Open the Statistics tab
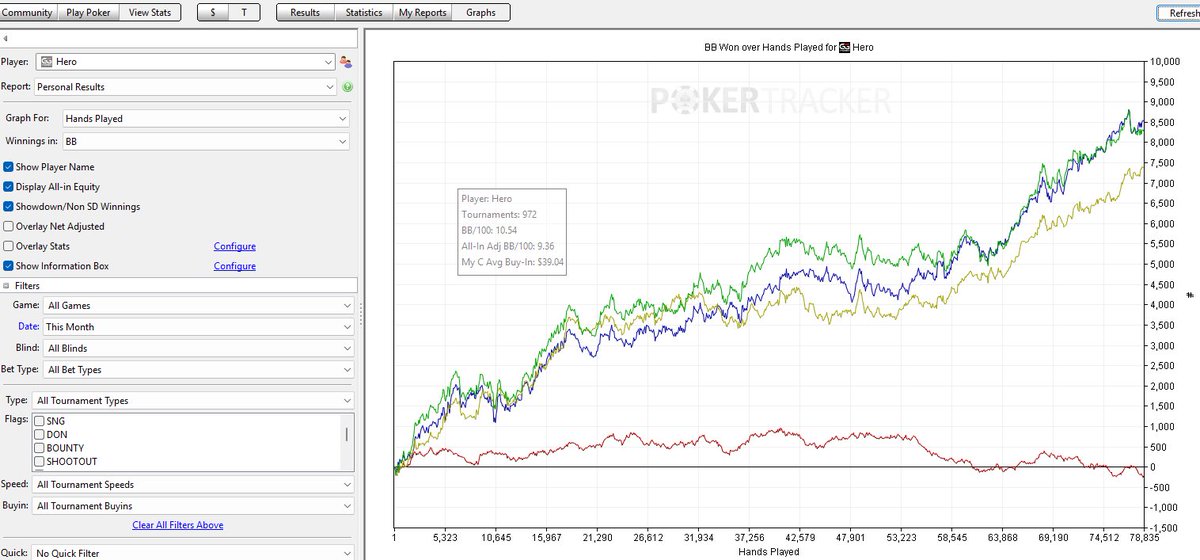Viewport: 1200px width, 560px height. tap(363, 12)
